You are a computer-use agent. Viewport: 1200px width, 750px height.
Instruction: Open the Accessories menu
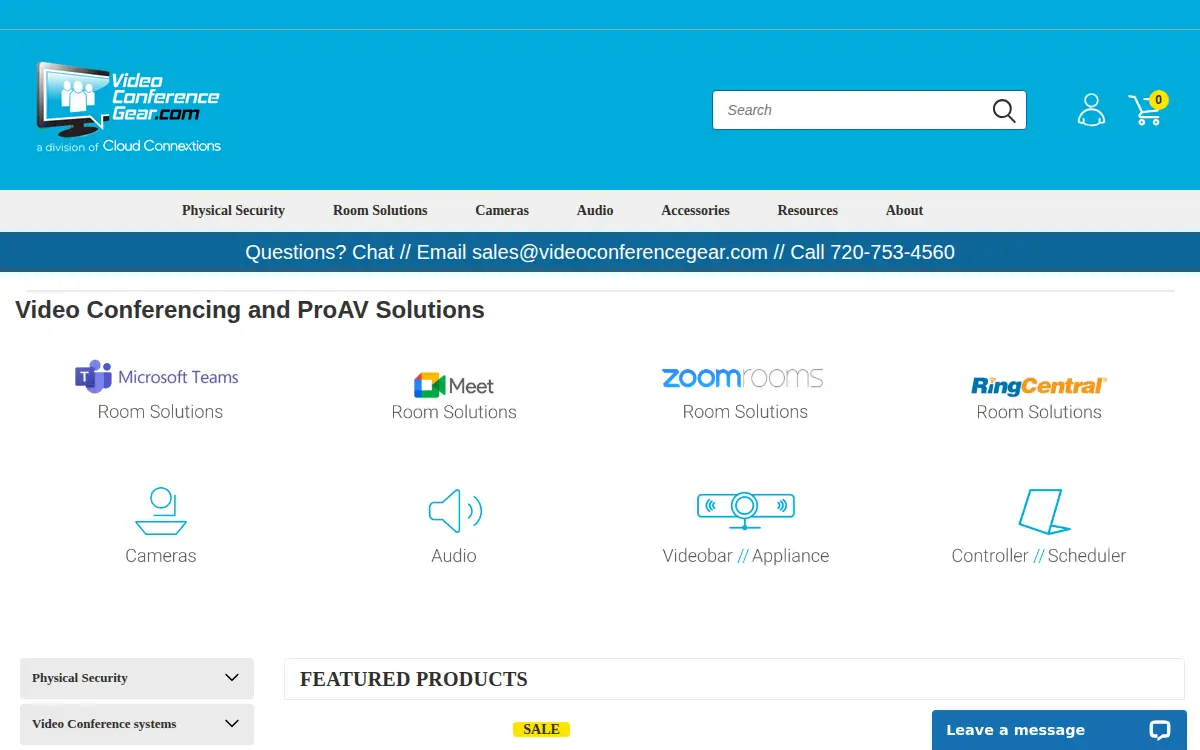[x=695, y=211]
